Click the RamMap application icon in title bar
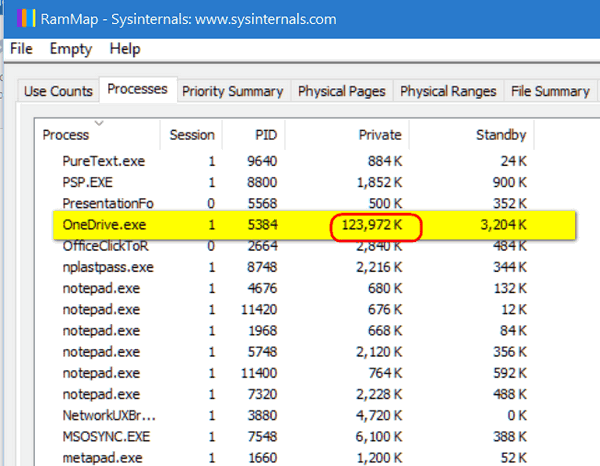The image size is (600, 466). [26, 18]
